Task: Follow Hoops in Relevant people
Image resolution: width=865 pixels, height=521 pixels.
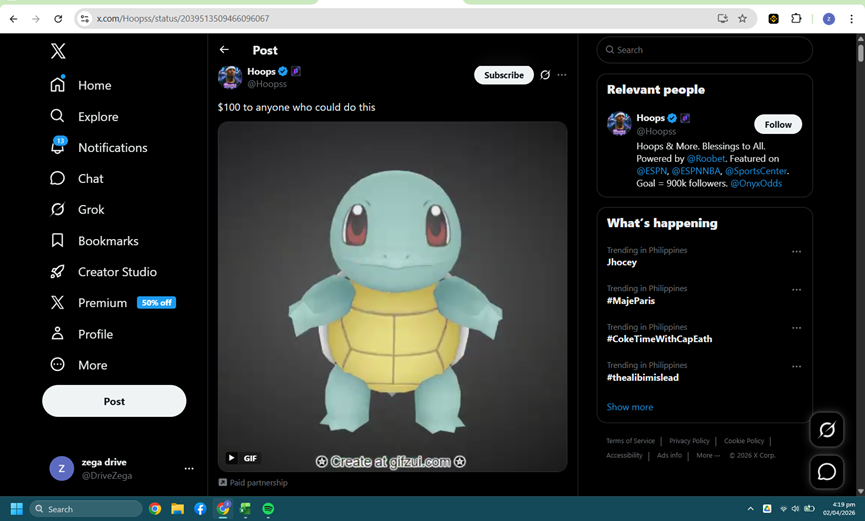Action: coord(778,124)
